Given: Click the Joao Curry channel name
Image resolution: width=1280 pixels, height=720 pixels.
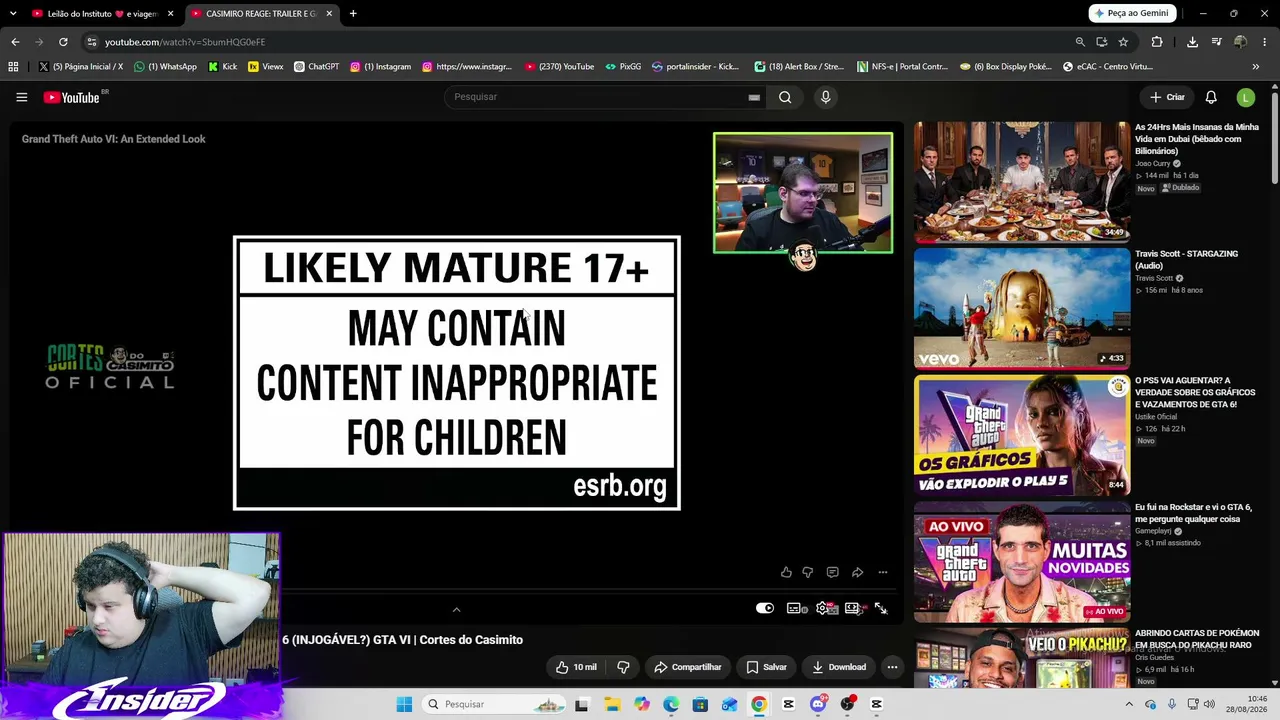Looking at the screenshot, I should click(1153, 163).
